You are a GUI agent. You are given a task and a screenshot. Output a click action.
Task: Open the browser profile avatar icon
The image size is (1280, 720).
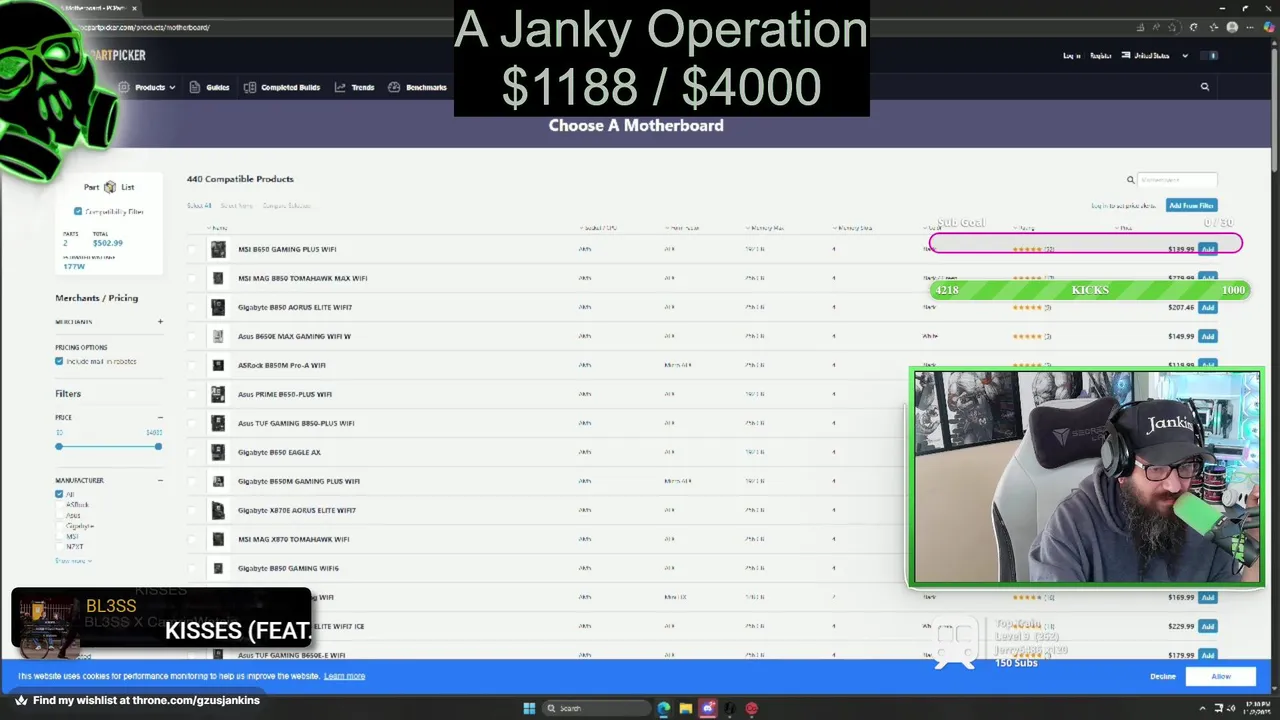1232,27
